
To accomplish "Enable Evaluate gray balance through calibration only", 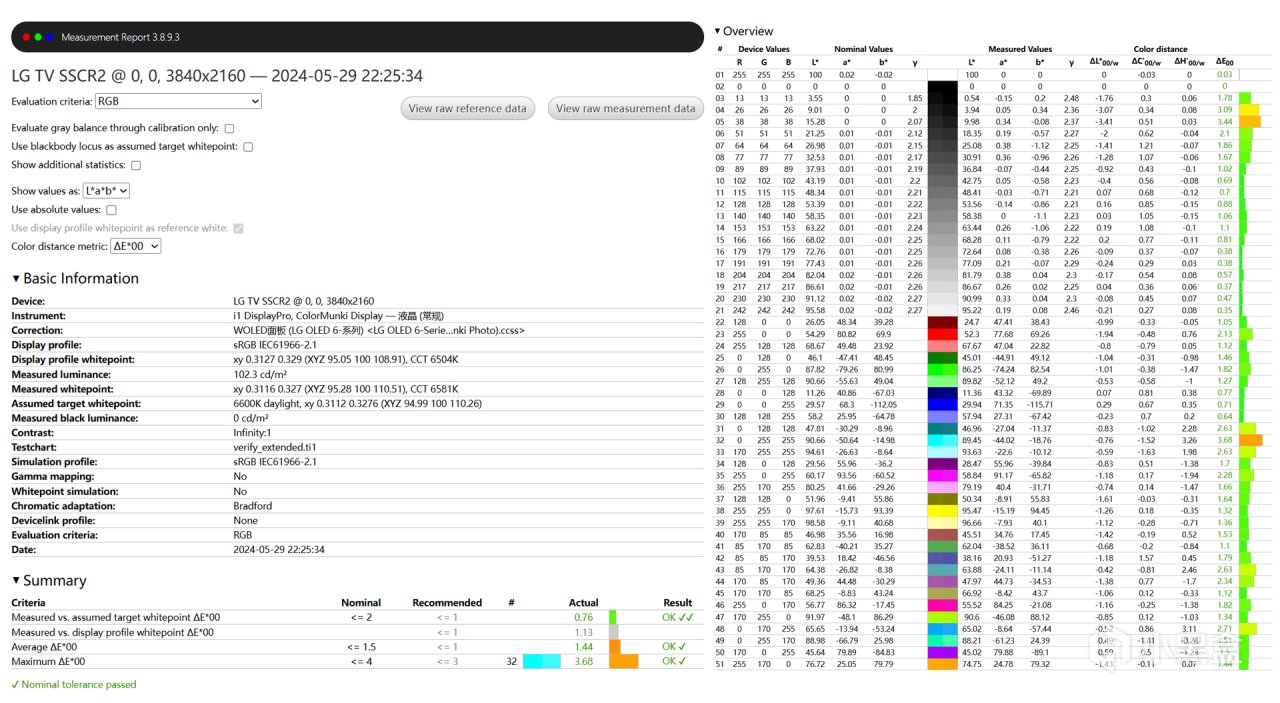I will point(230,128).
